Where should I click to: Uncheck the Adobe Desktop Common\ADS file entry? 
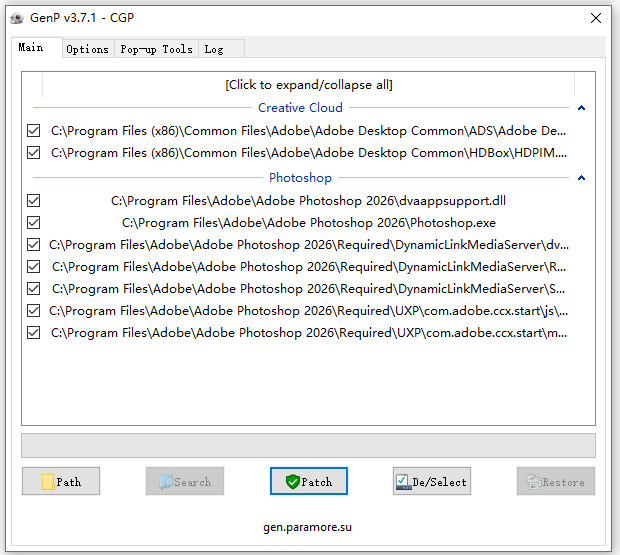34,130
